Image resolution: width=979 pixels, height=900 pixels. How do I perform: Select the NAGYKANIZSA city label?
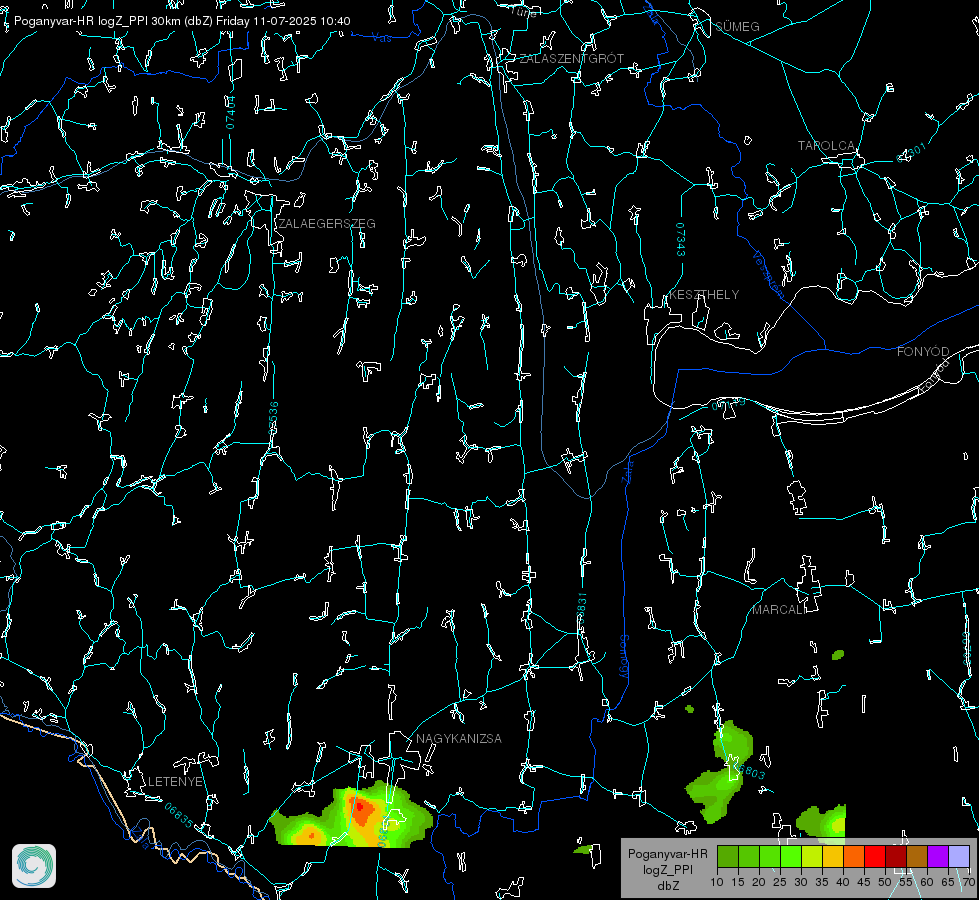pos(459,739)
